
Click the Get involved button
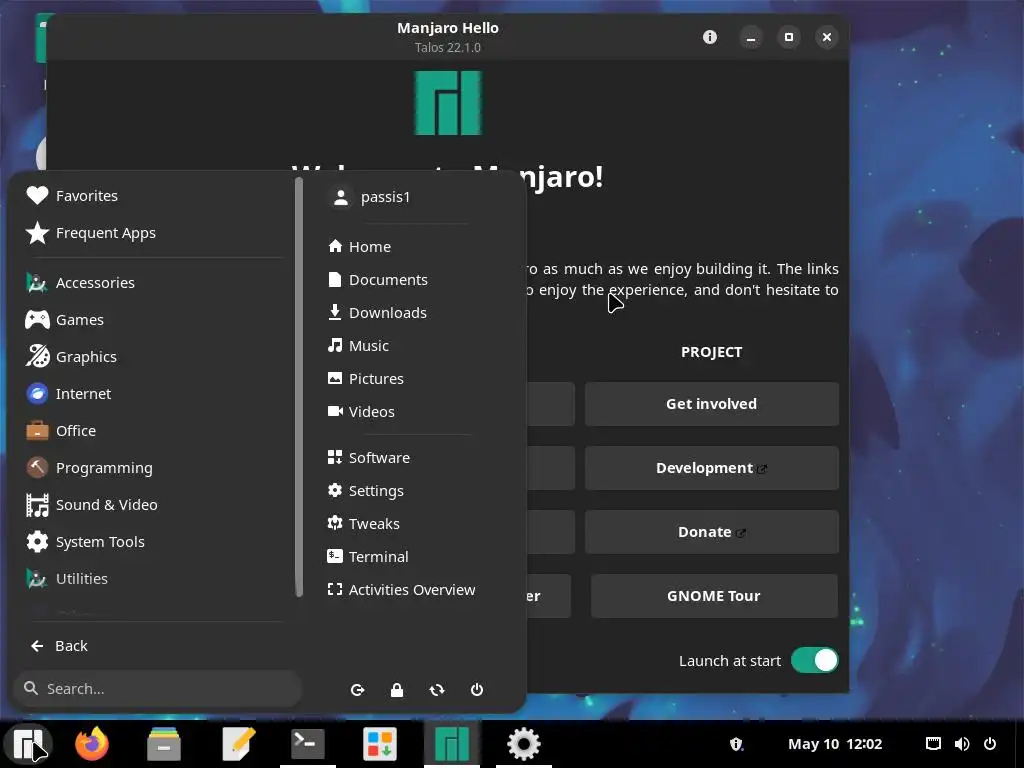(711, 404)
